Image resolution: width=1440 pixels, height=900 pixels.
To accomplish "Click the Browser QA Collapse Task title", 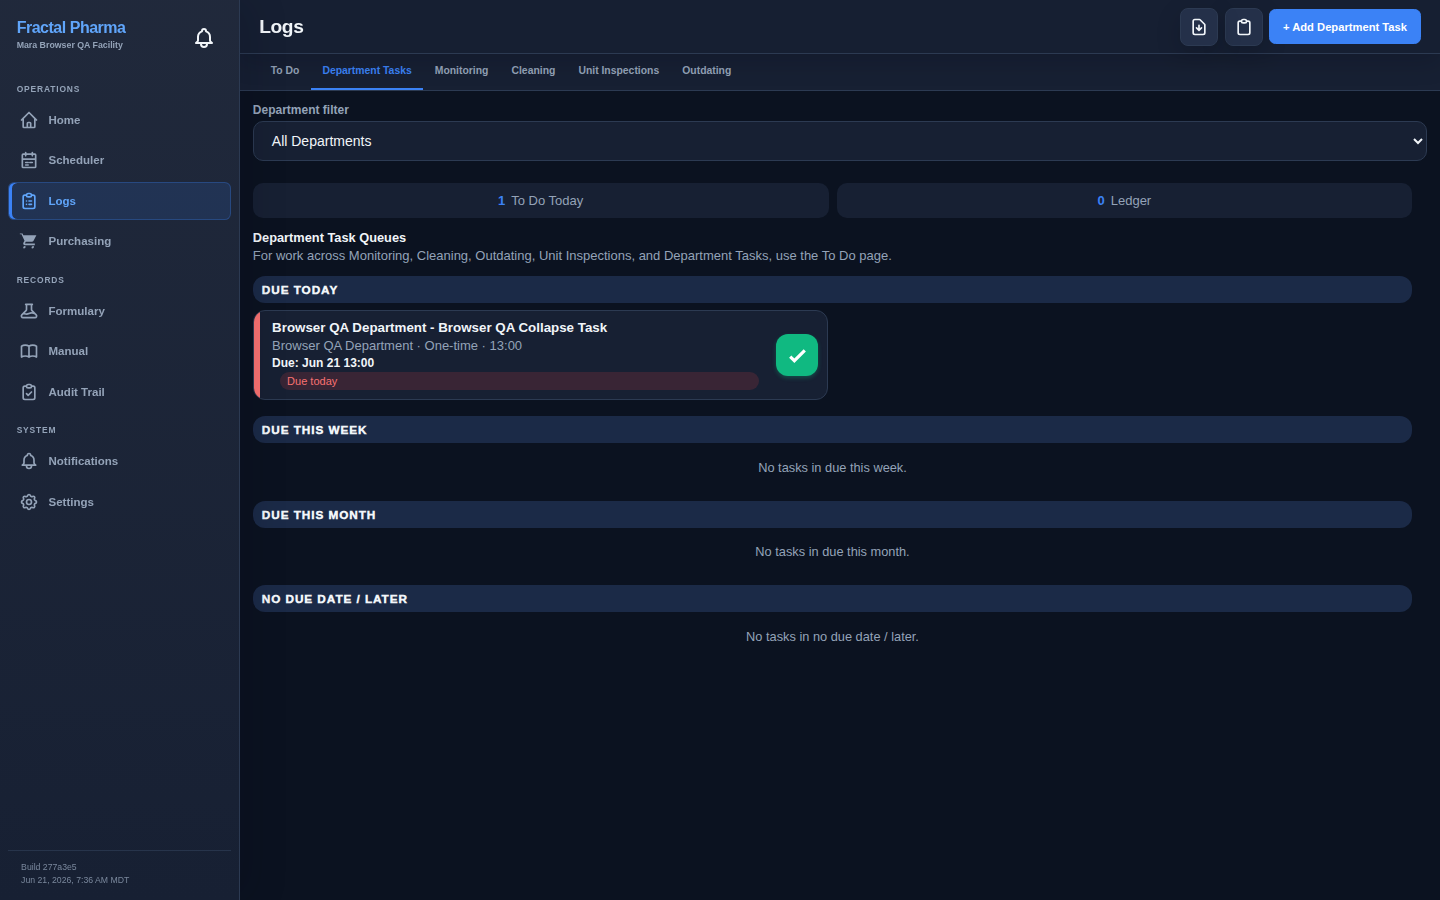I will click(439, 328).
